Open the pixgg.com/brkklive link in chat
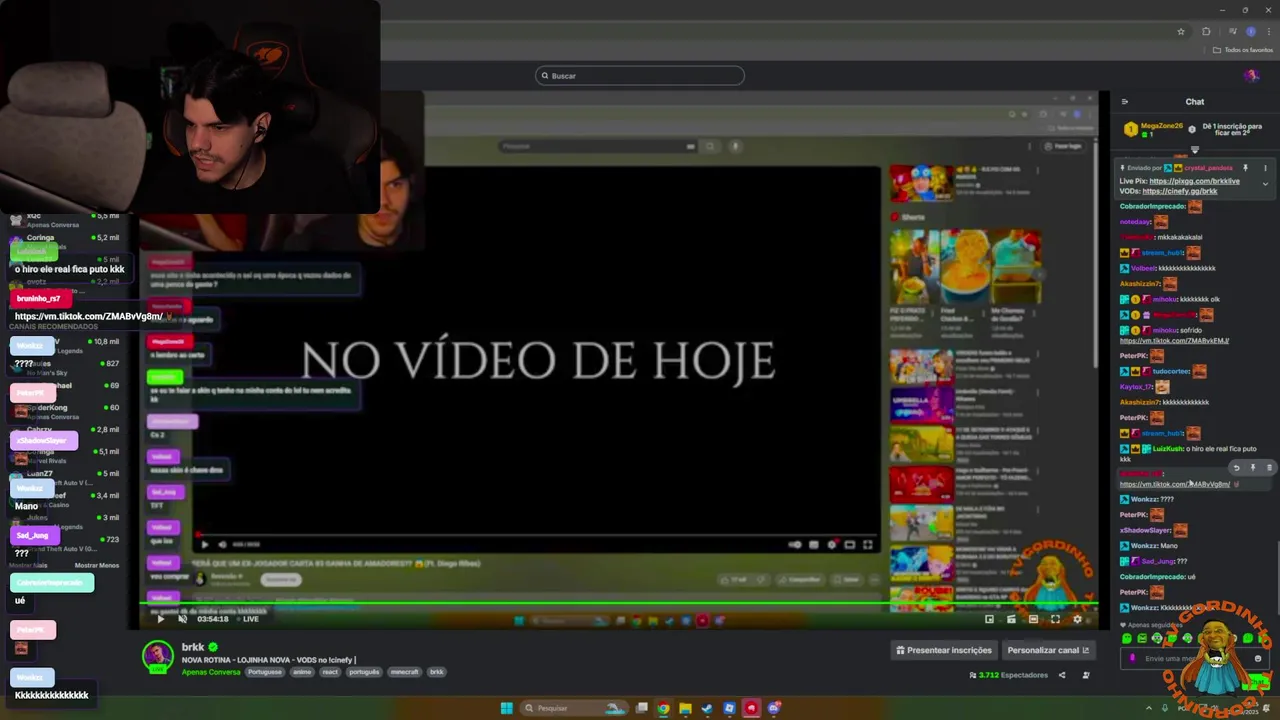 (x=1194, y=181)
